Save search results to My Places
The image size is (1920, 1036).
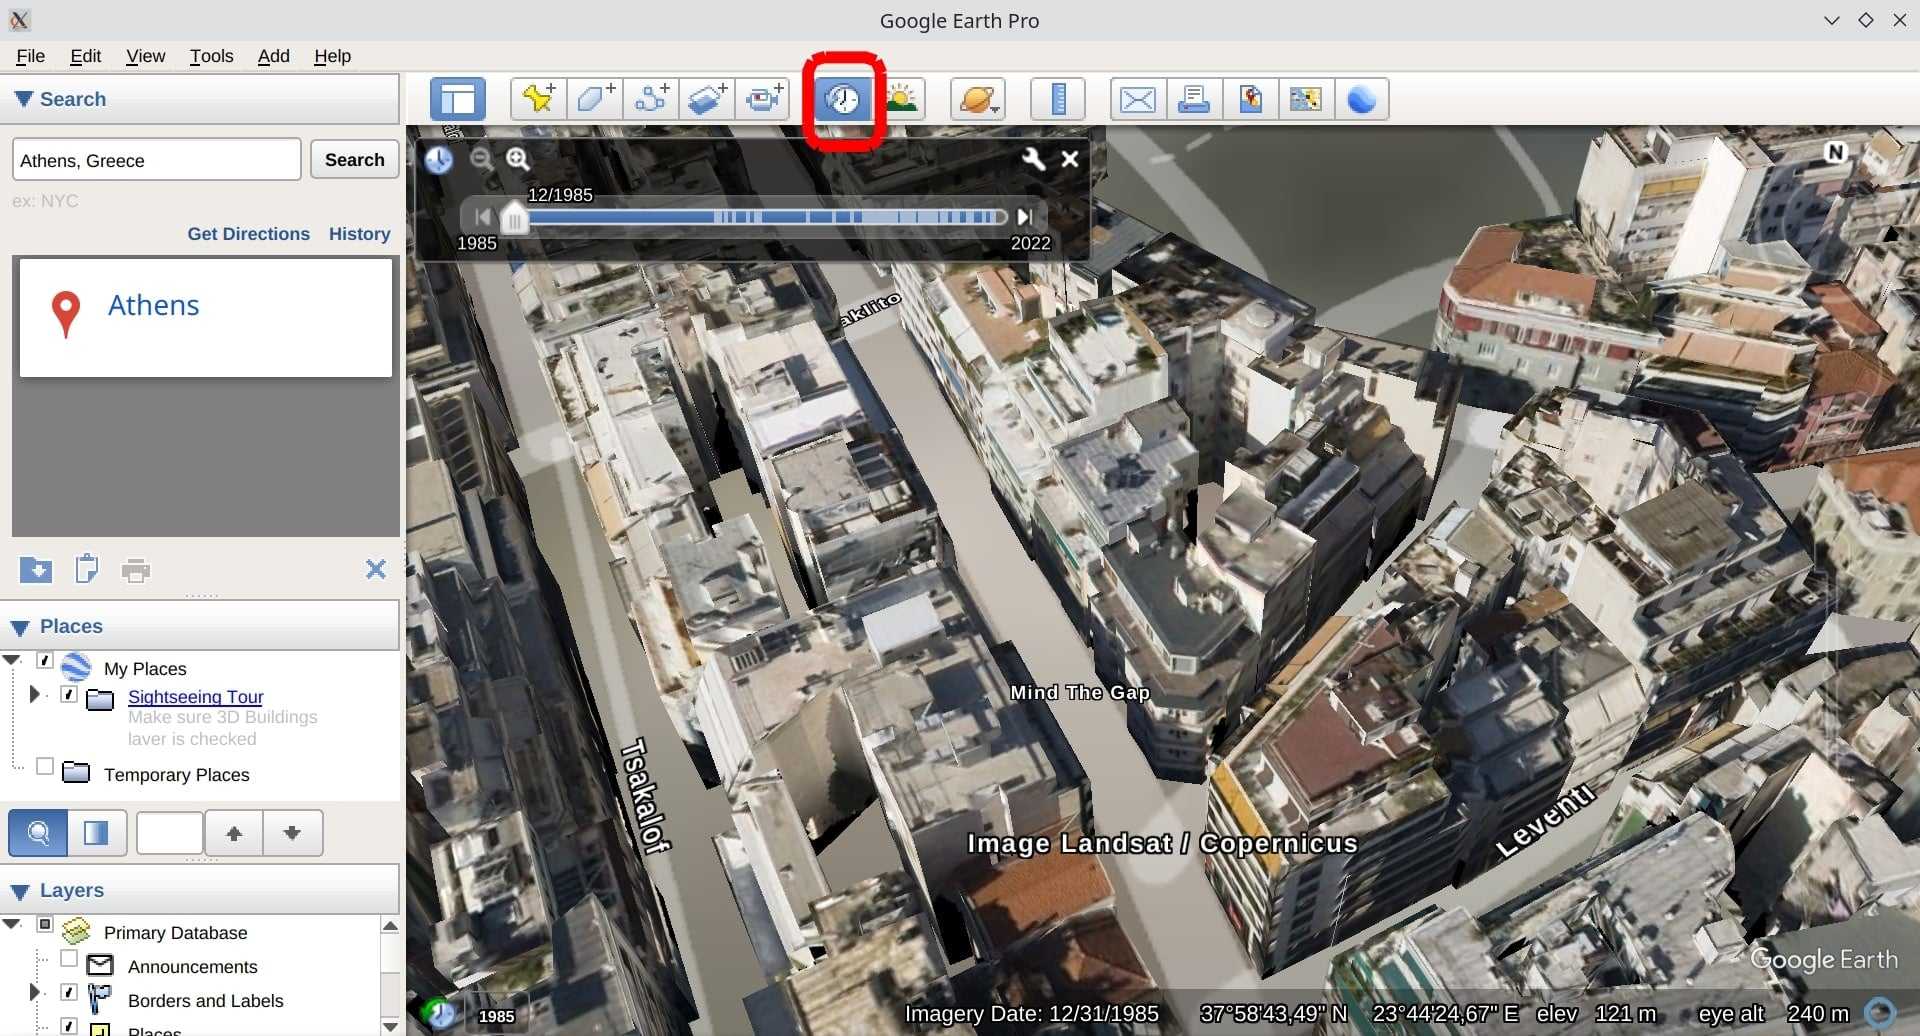(x=36, y=570)
